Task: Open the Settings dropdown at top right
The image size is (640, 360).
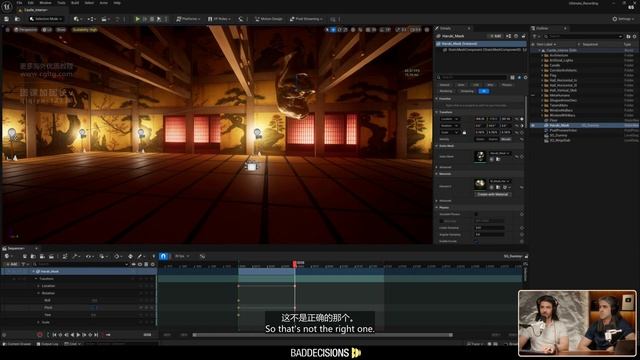Action: point(623,19)
